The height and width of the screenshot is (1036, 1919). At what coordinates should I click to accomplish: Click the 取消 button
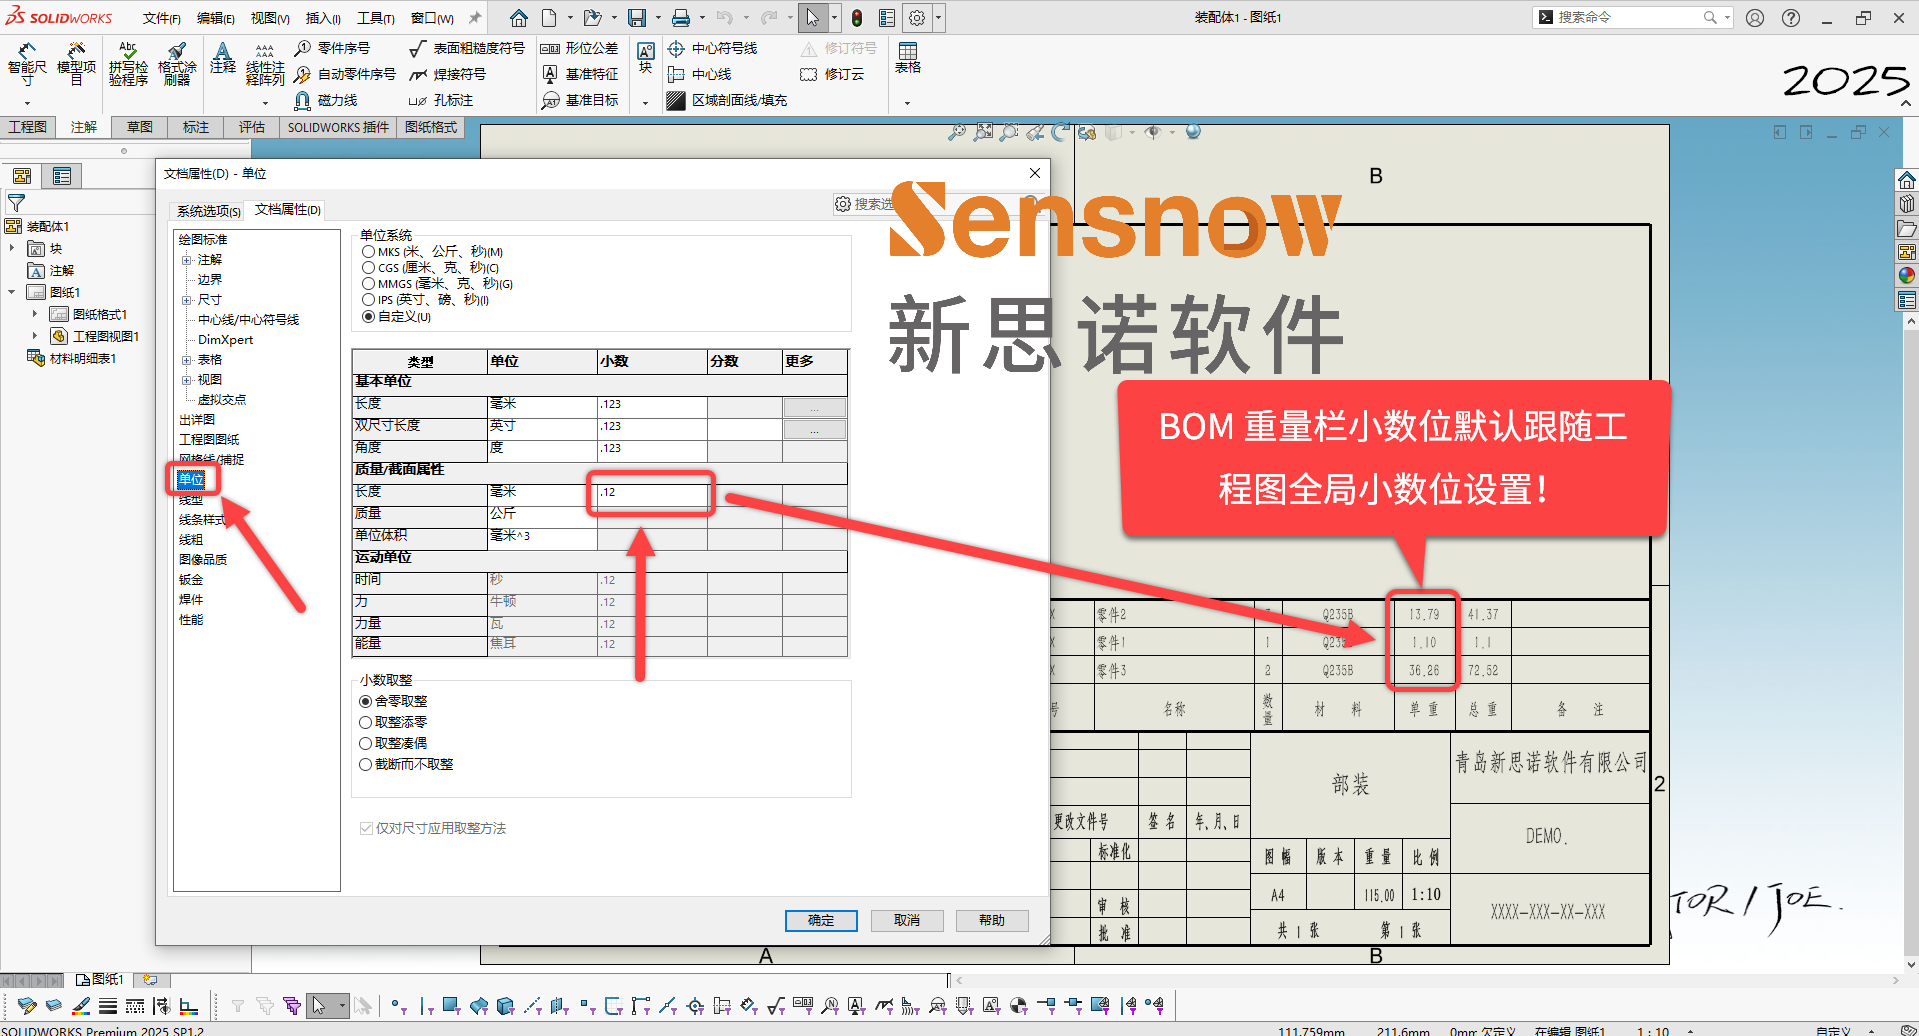pyautogui.click(x=906, y=920)
